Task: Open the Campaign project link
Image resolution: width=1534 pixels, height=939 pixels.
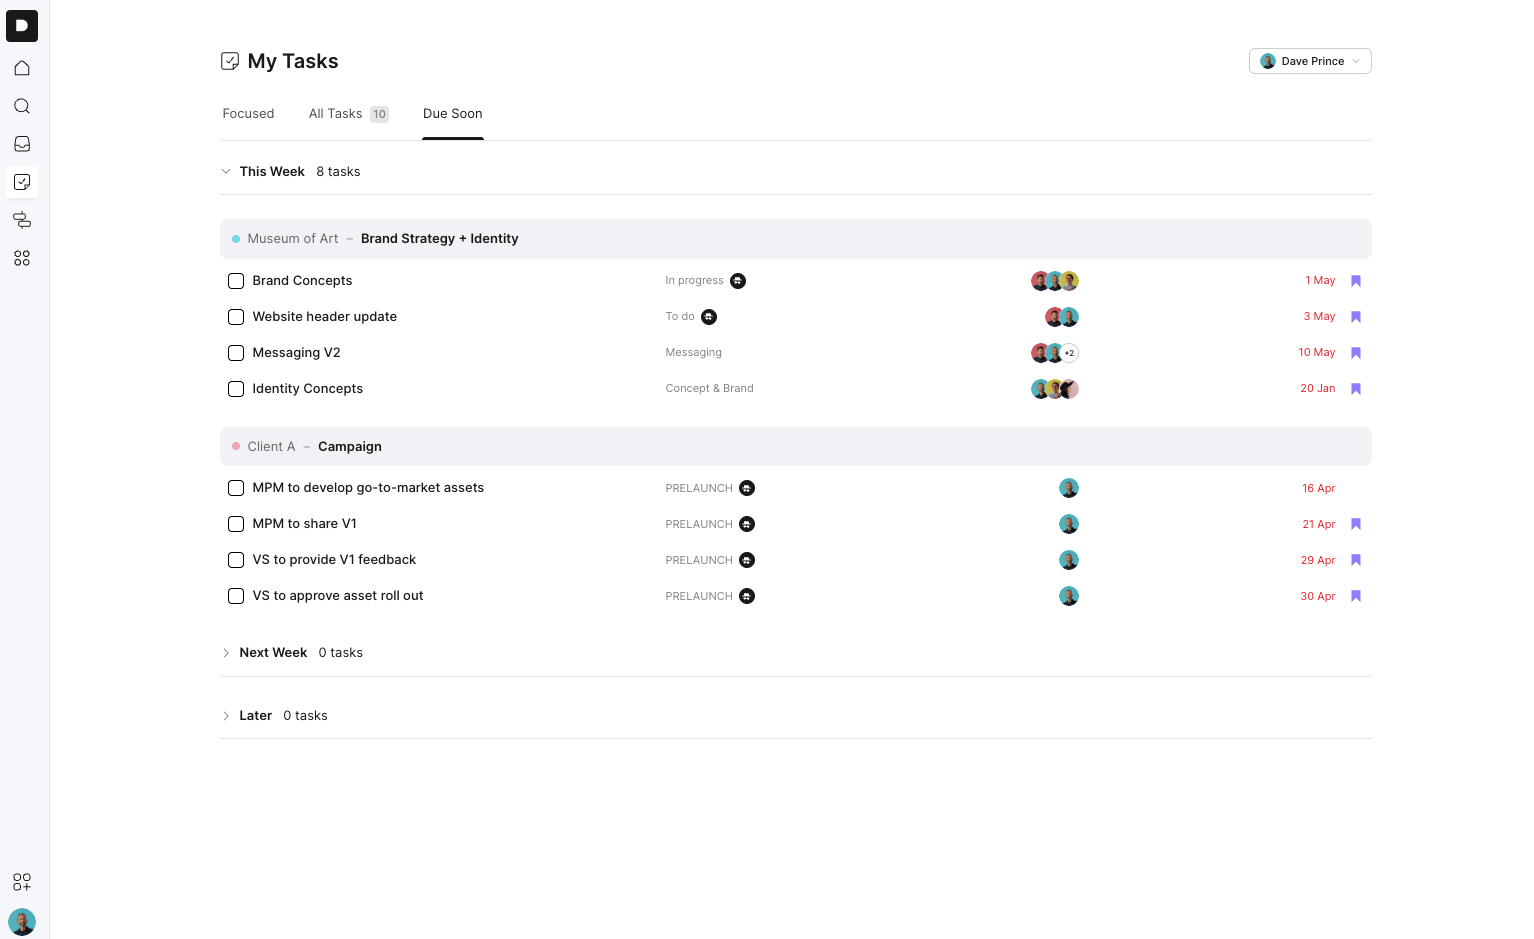Action: 350,447
